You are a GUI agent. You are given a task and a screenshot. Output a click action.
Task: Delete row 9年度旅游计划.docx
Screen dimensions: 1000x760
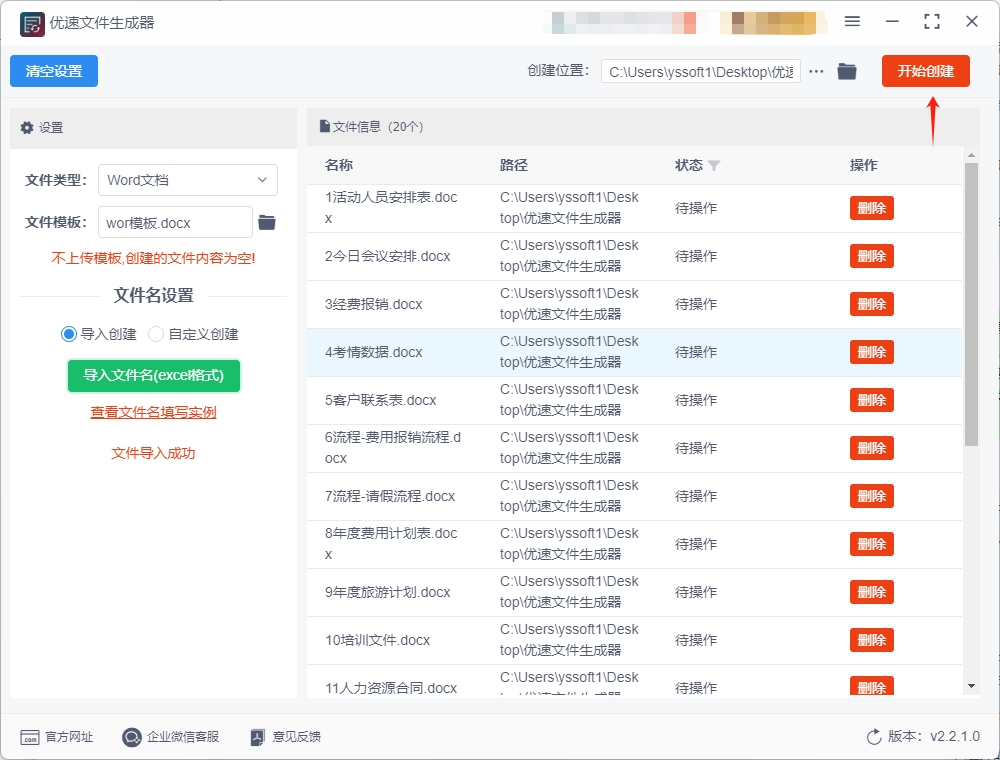pyautogui.click(x=872, y=592)
